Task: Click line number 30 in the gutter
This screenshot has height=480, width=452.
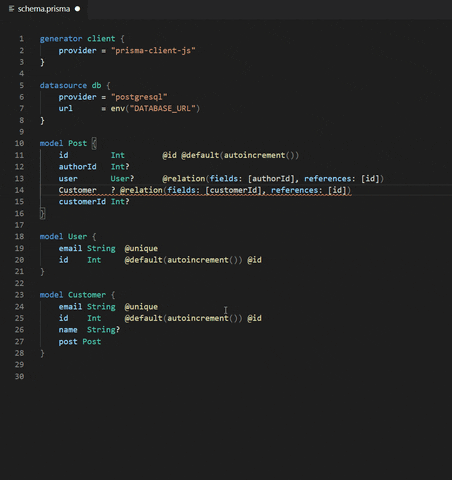Action: pyautogui.click(x=19, y=376)
